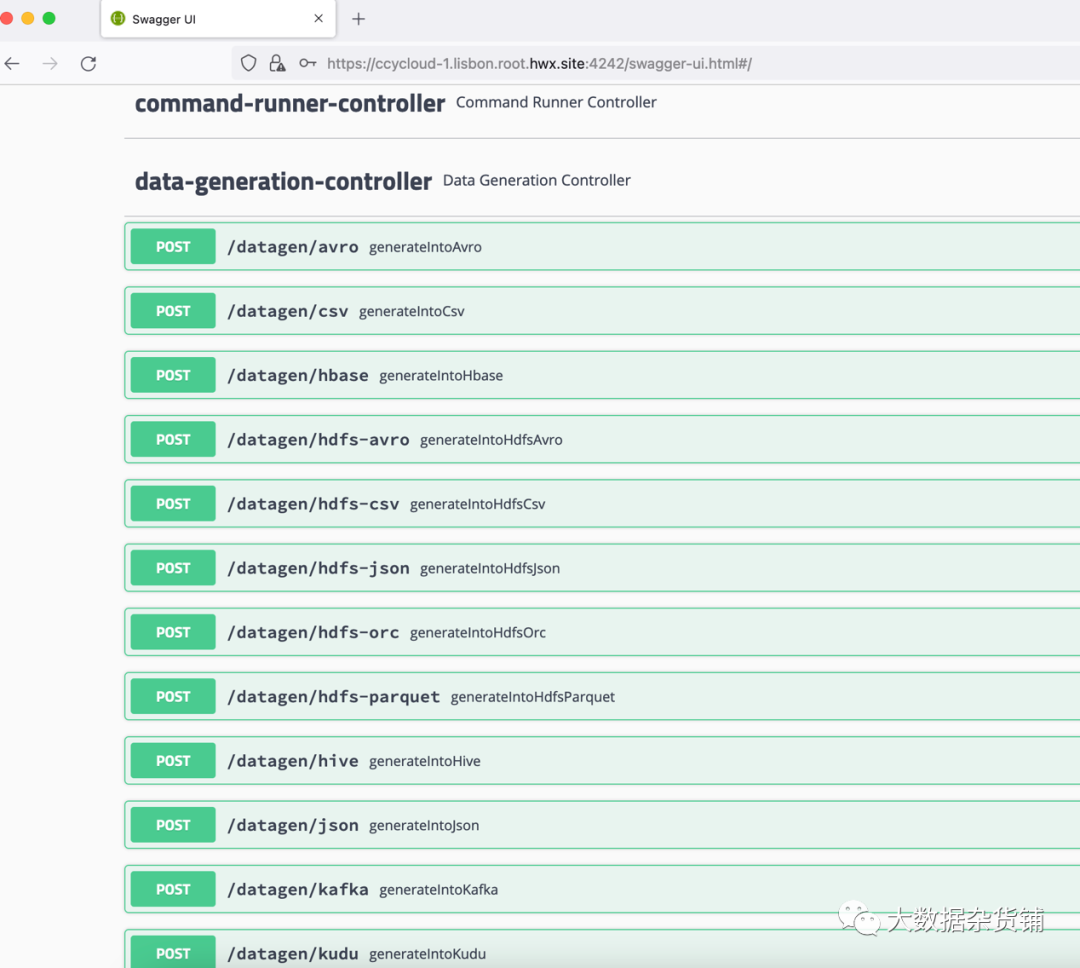Open a new tab with plus button
Image resolution: width=1080 pixels, height=968 pixels.
tap(358, 19)
